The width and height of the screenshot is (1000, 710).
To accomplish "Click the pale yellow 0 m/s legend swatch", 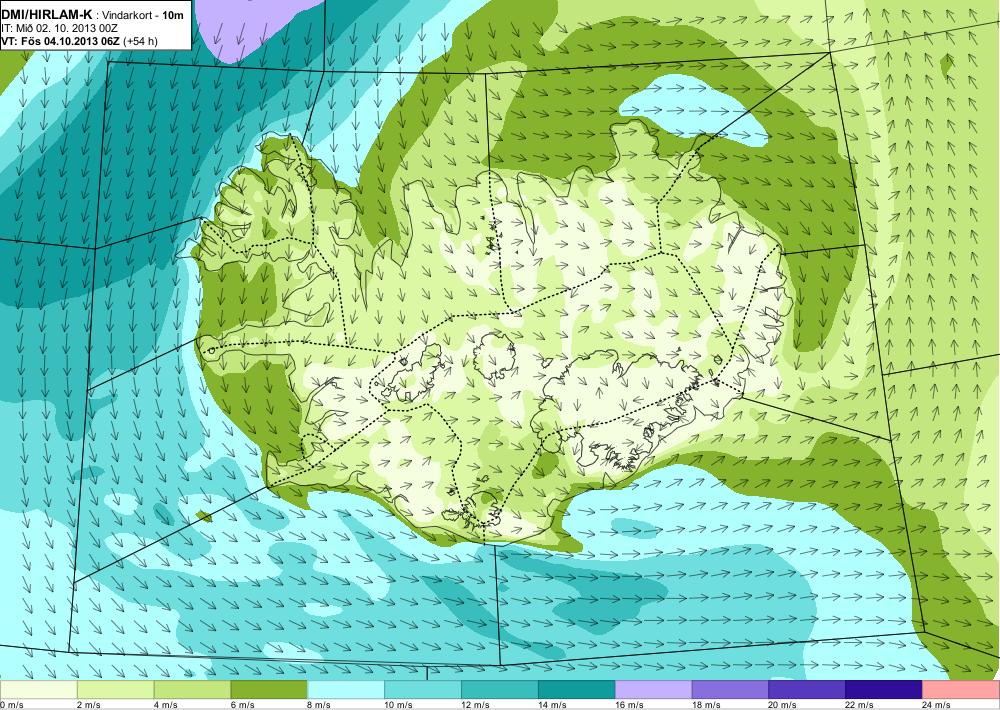I will pyautogui.click(x=38, y=690).
